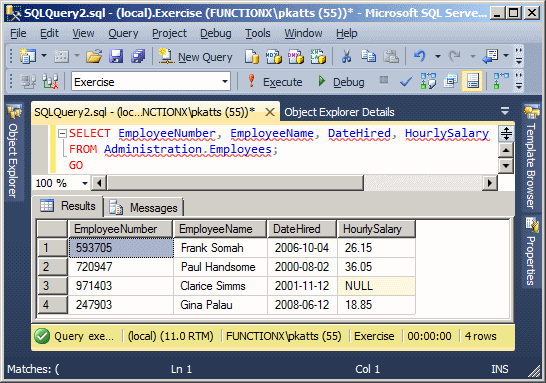Open the Debug menu
The height and width of the screenshot is (383, 546).
(x=216, y=33)
